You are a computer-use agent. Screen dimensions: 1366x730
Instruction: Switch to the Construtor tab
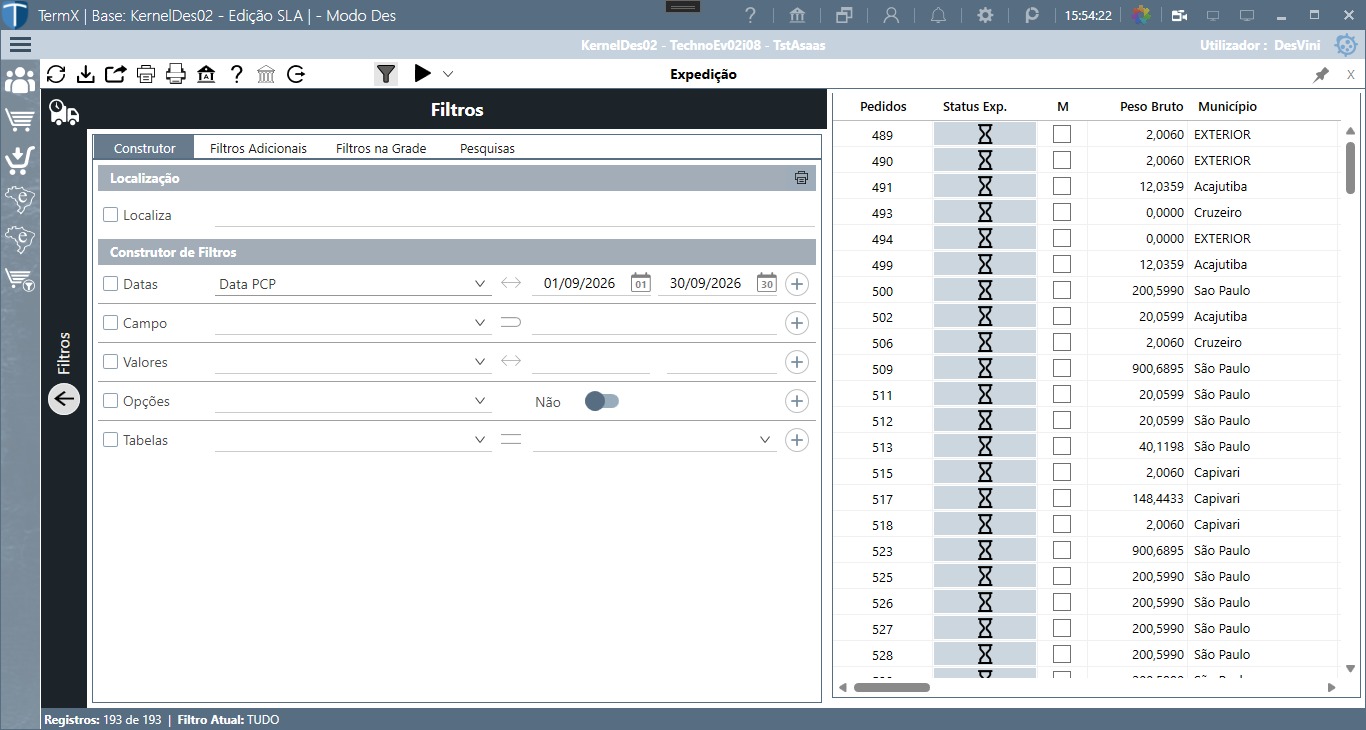(x=145, y=148)
